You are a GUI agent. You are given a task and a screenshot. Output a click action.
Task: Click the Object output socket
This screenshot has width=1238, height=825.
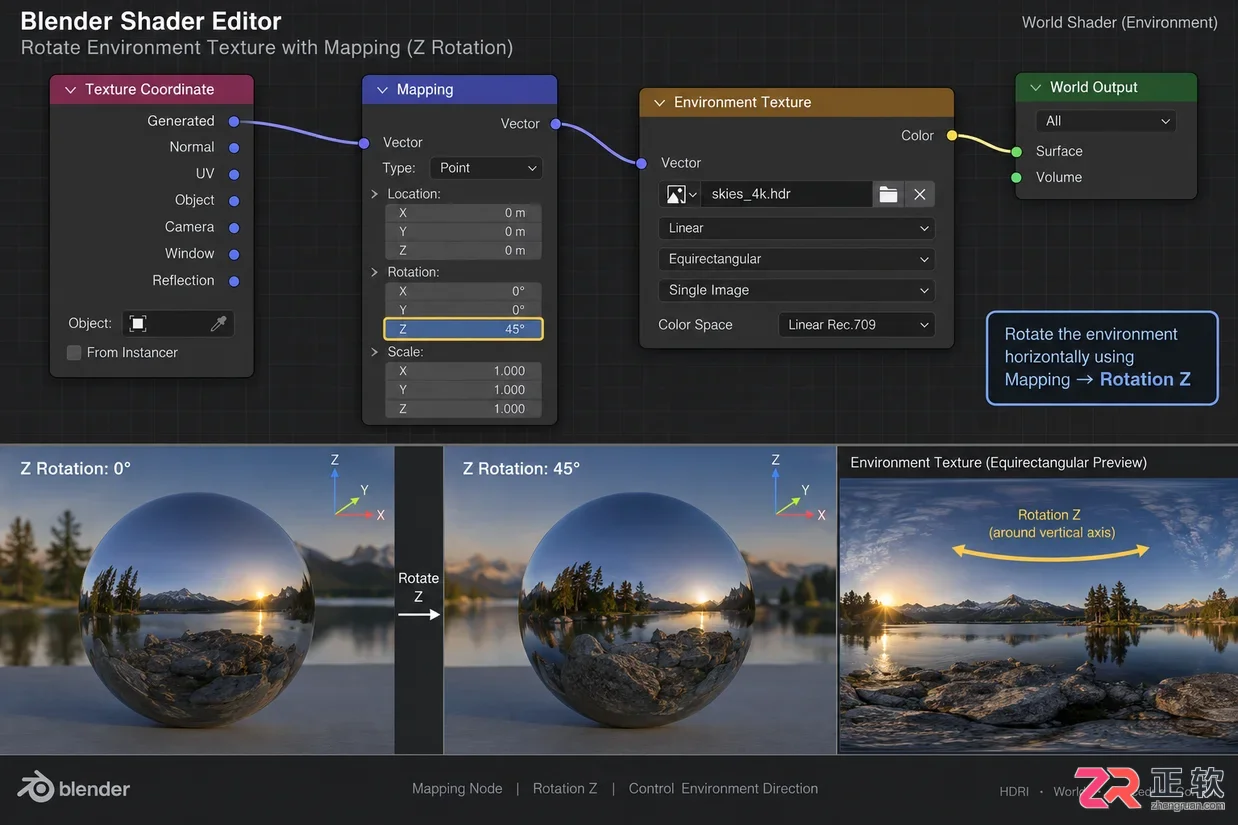pos(233,200)
